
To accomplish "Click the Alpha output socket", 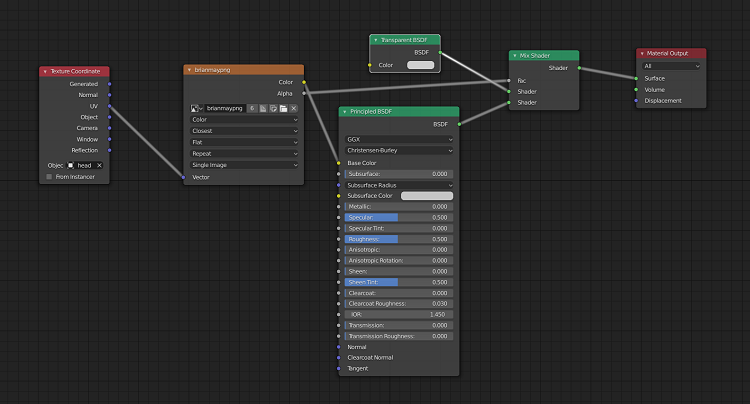I will pos(304,93).
